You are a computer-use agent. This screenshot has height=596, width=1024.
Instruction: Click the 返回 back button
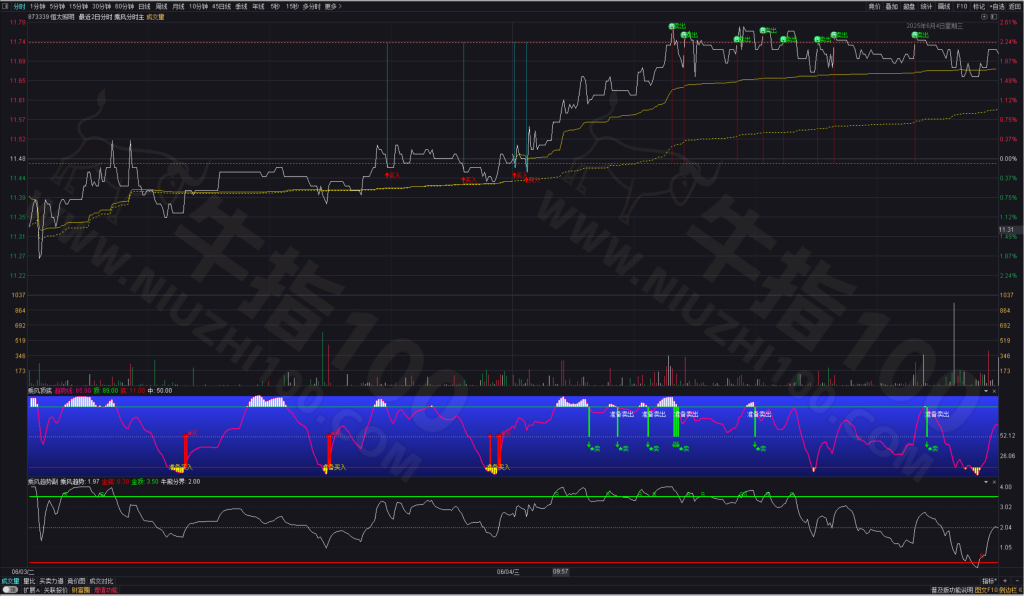click(x=1014, y=7)
